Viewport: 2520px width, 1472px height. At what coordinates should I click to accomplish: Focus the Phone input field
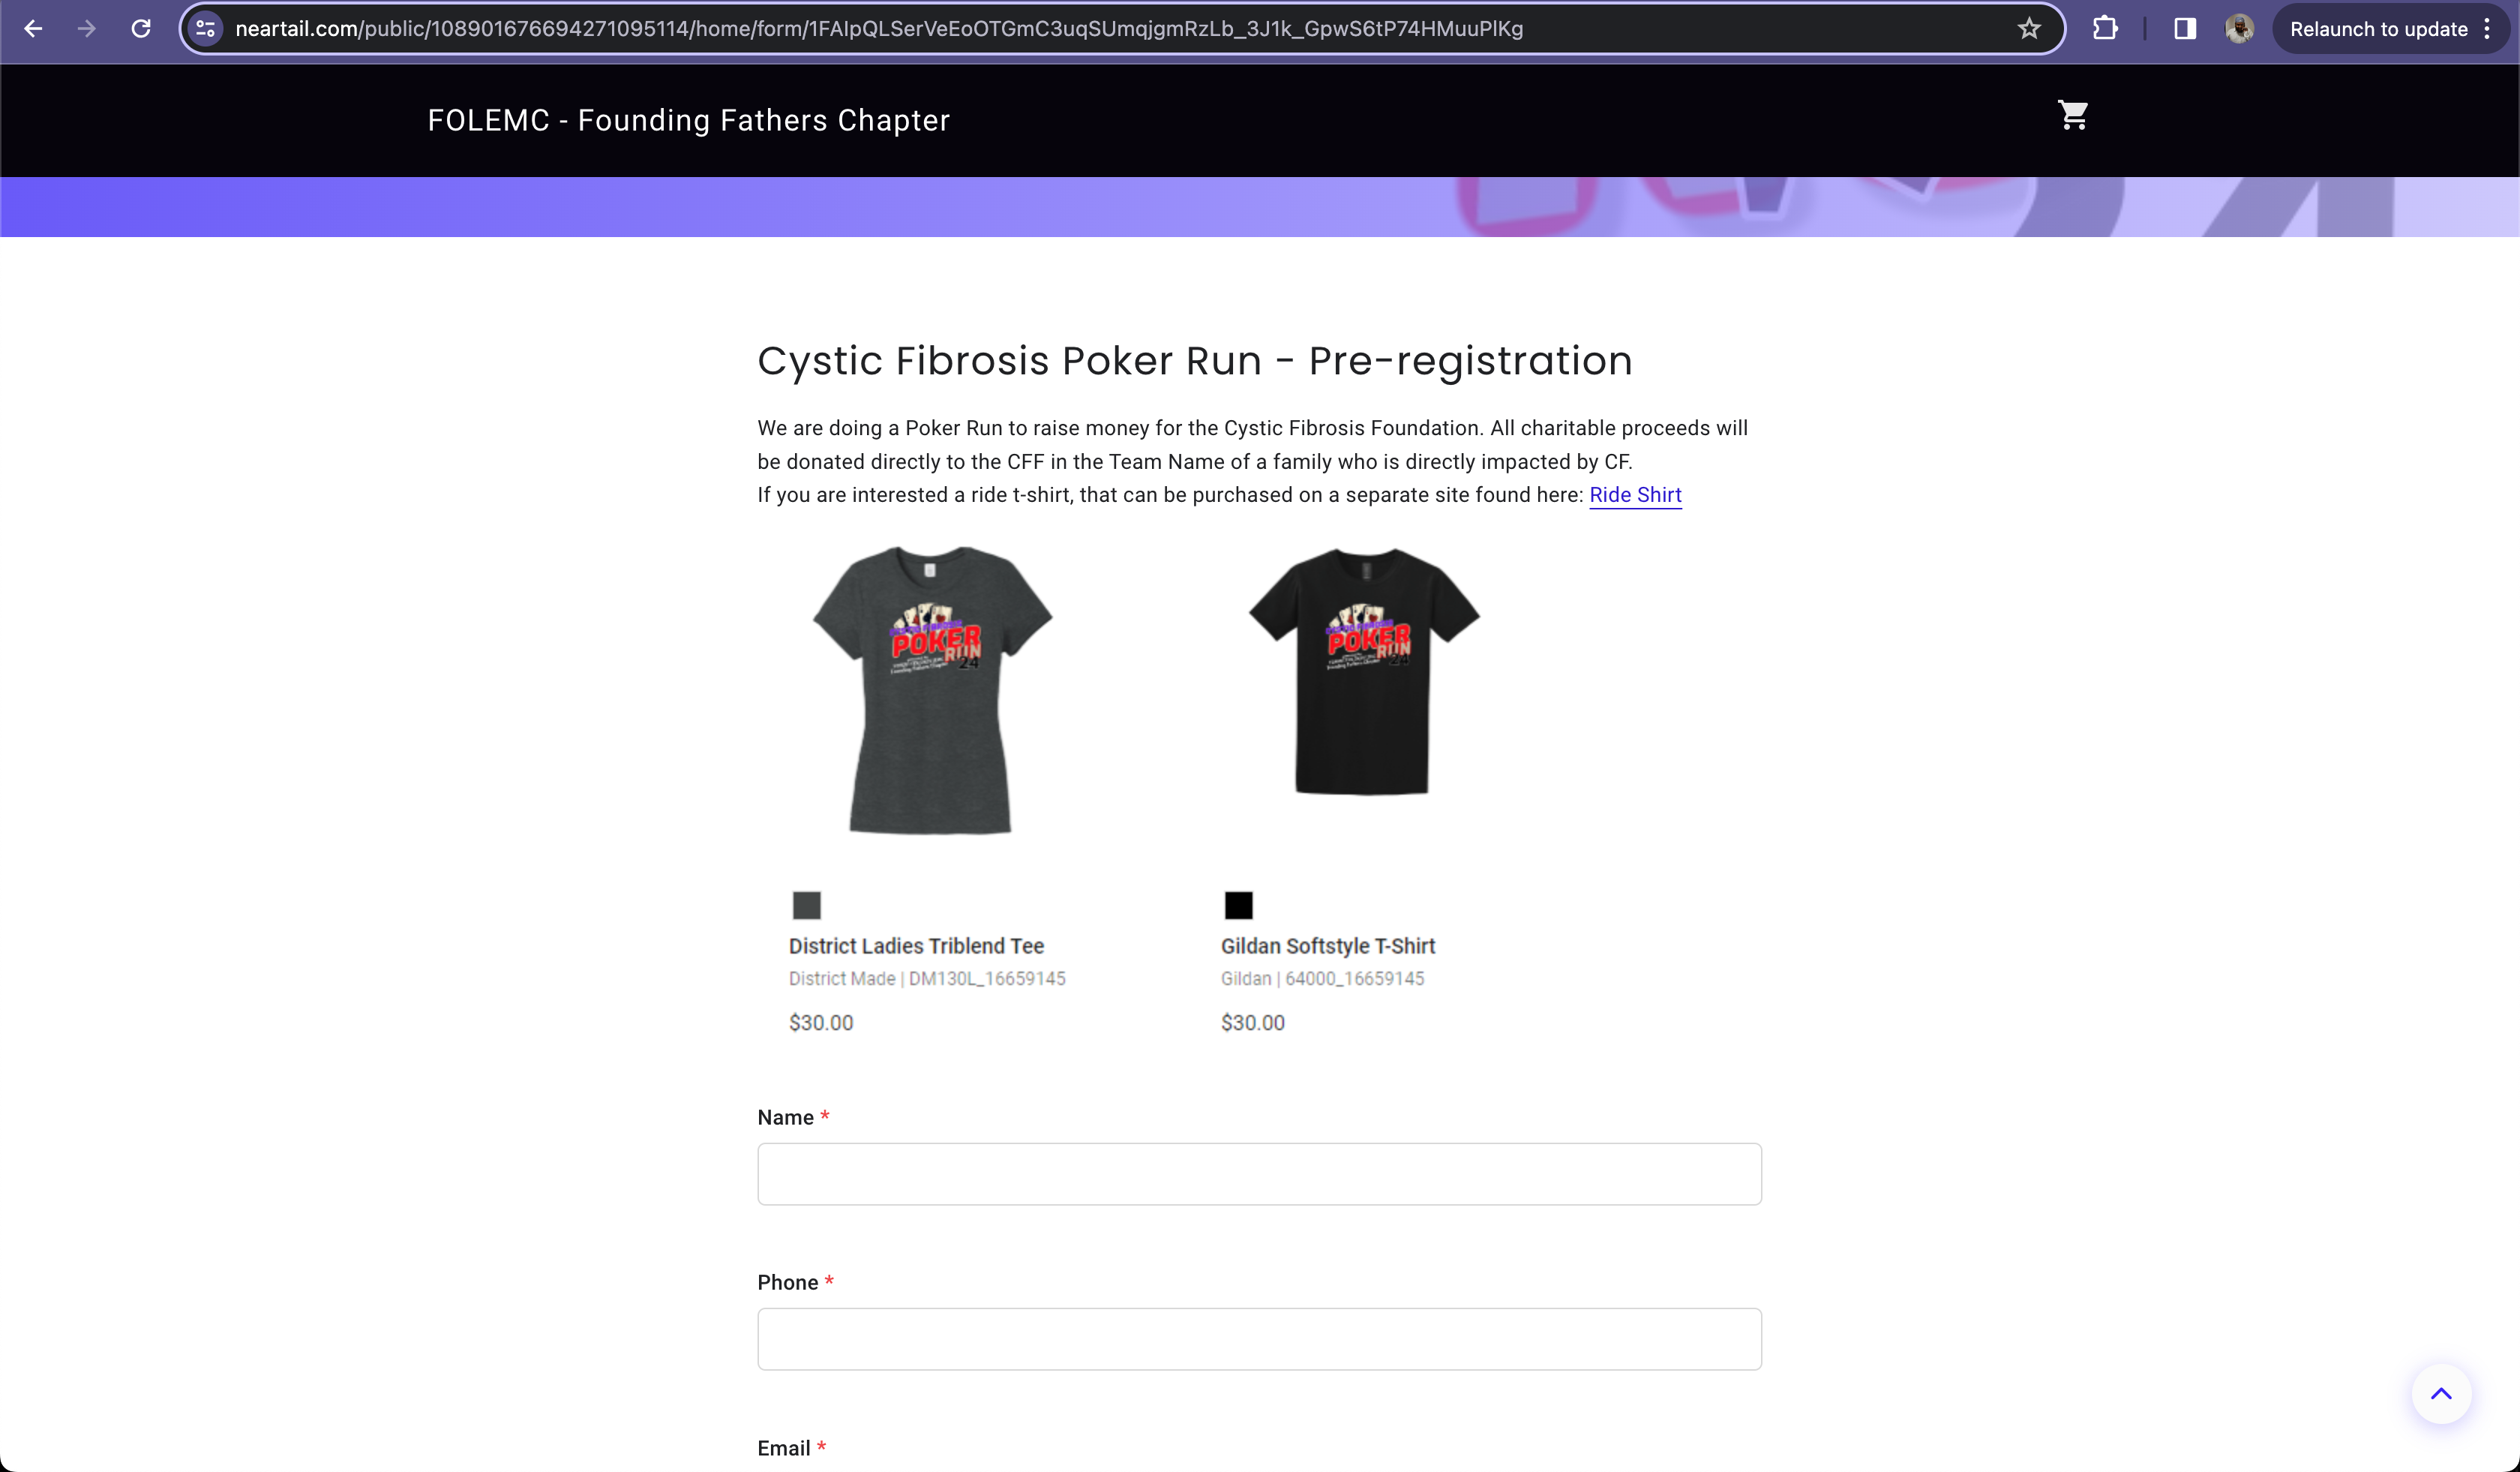(x=1259, y=1339)
